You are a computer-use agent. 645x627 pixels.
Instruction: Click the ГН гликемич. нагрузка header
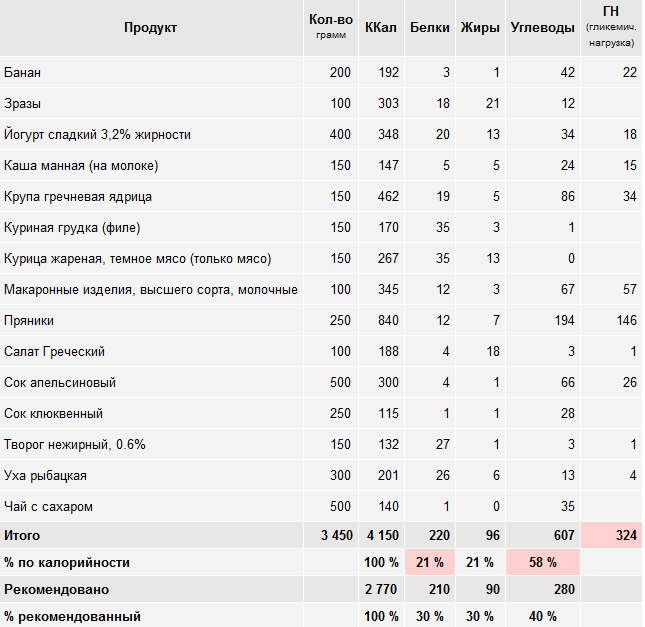click(611, 28)
